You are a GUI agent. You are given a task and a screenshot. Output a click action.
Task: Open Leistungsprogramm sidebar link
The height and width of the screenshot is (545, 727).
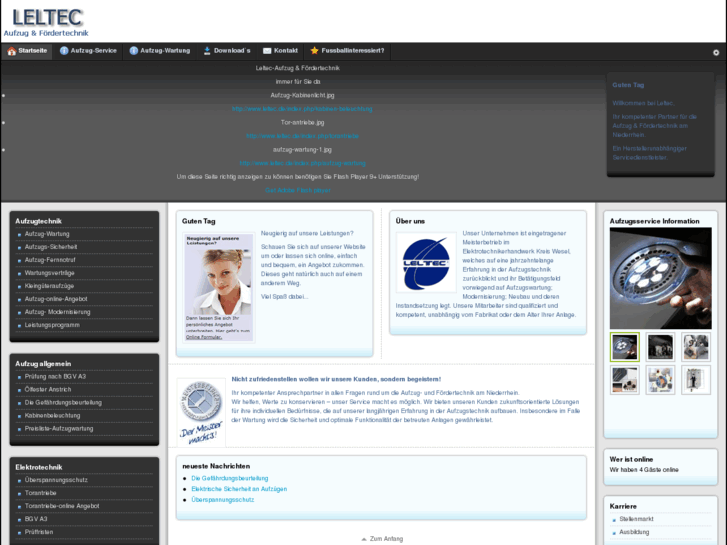[x=52, y=325]
